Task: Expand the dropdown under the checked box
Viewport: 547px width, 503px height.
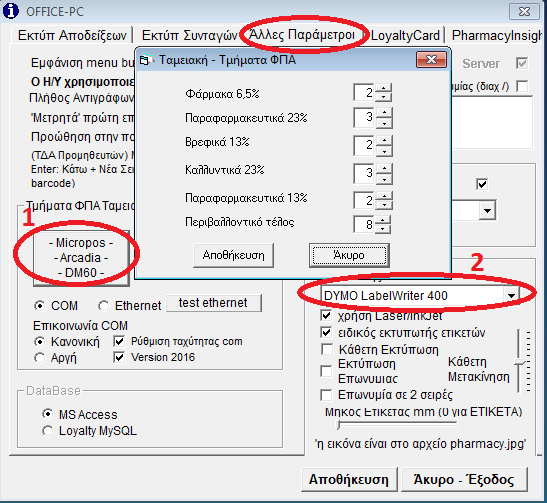Action: [x=487, y=210]
